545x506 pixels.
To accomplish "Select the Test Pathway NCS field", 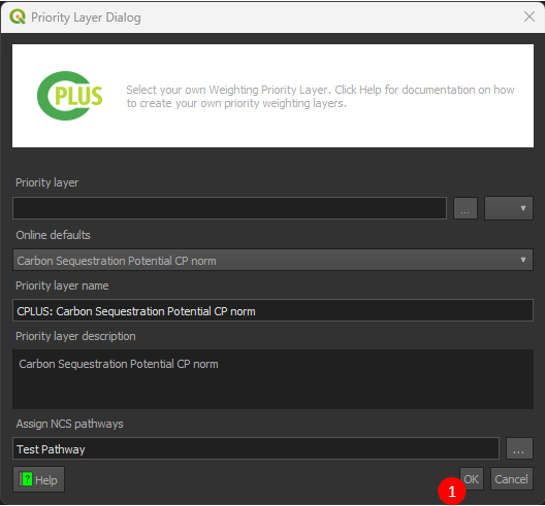I will (x=256, y=449).
